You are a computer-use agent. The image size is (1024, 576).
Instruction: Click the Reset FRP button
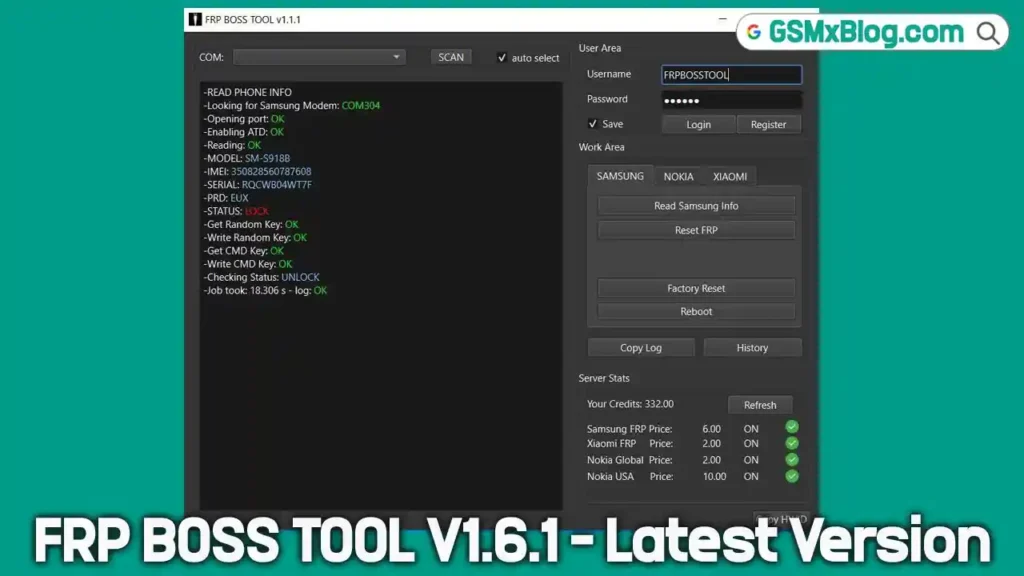(695, 230)
